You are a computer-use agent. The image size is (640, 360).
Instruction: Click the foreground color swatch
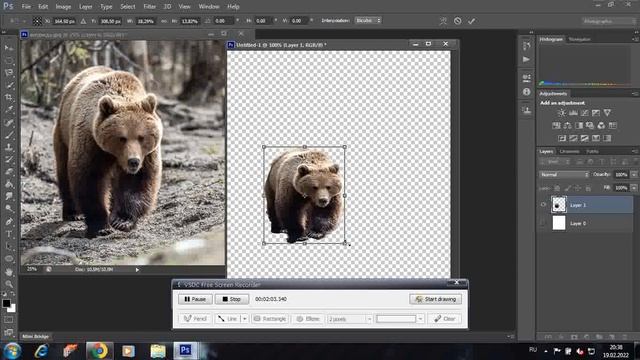coord(6,303)
